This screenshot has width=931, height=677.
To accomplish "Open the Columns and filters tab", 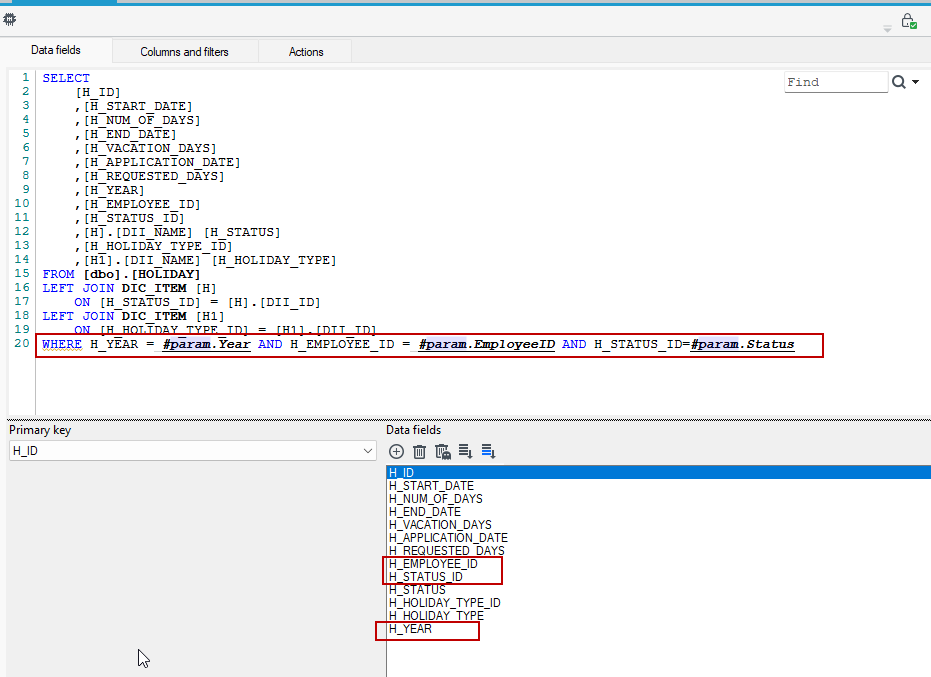I will coord(185,52).
